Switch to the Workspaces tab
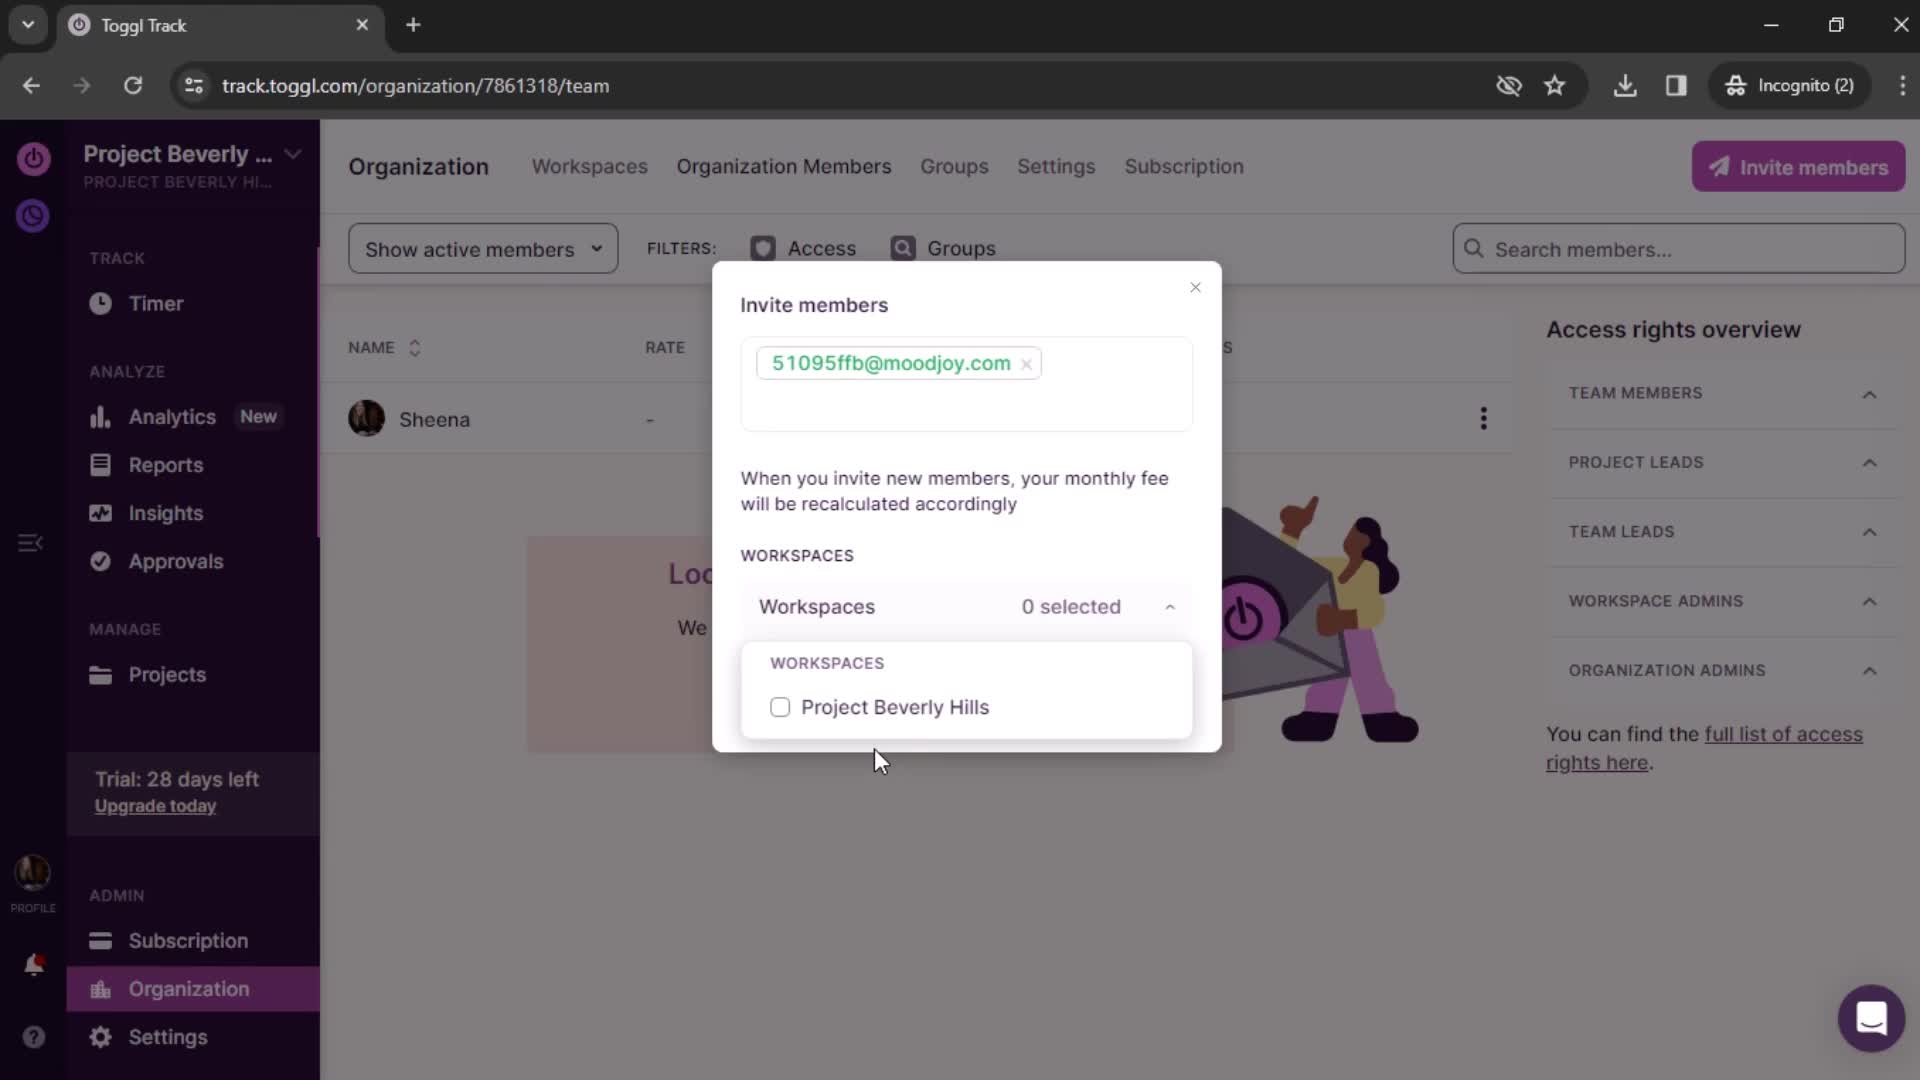Viewport: 1920px width, 1080px height. (x=589, y=166)
